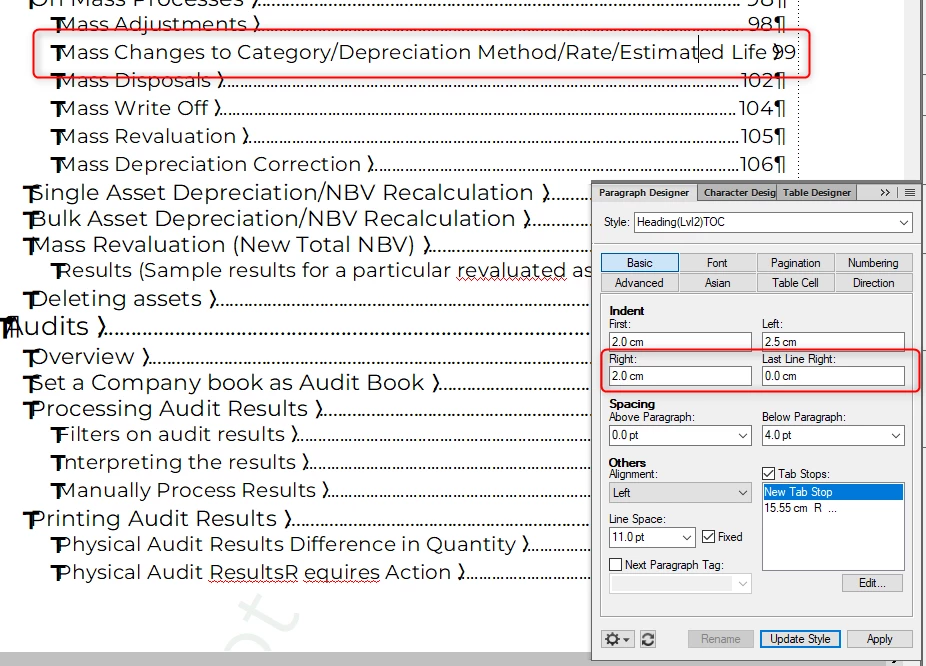The height and width of the screenshot is (666, 926).
Task: Click the Manually Process Results line
Action: (321, 491)
